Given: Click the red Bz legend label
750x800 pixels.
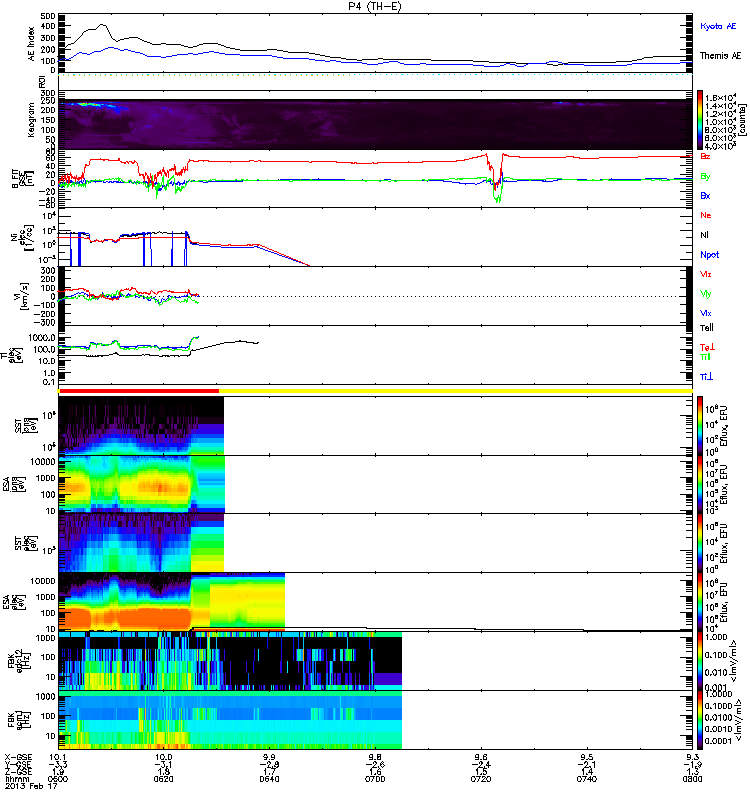Looking at the screenshot, I should click(705, 156).
